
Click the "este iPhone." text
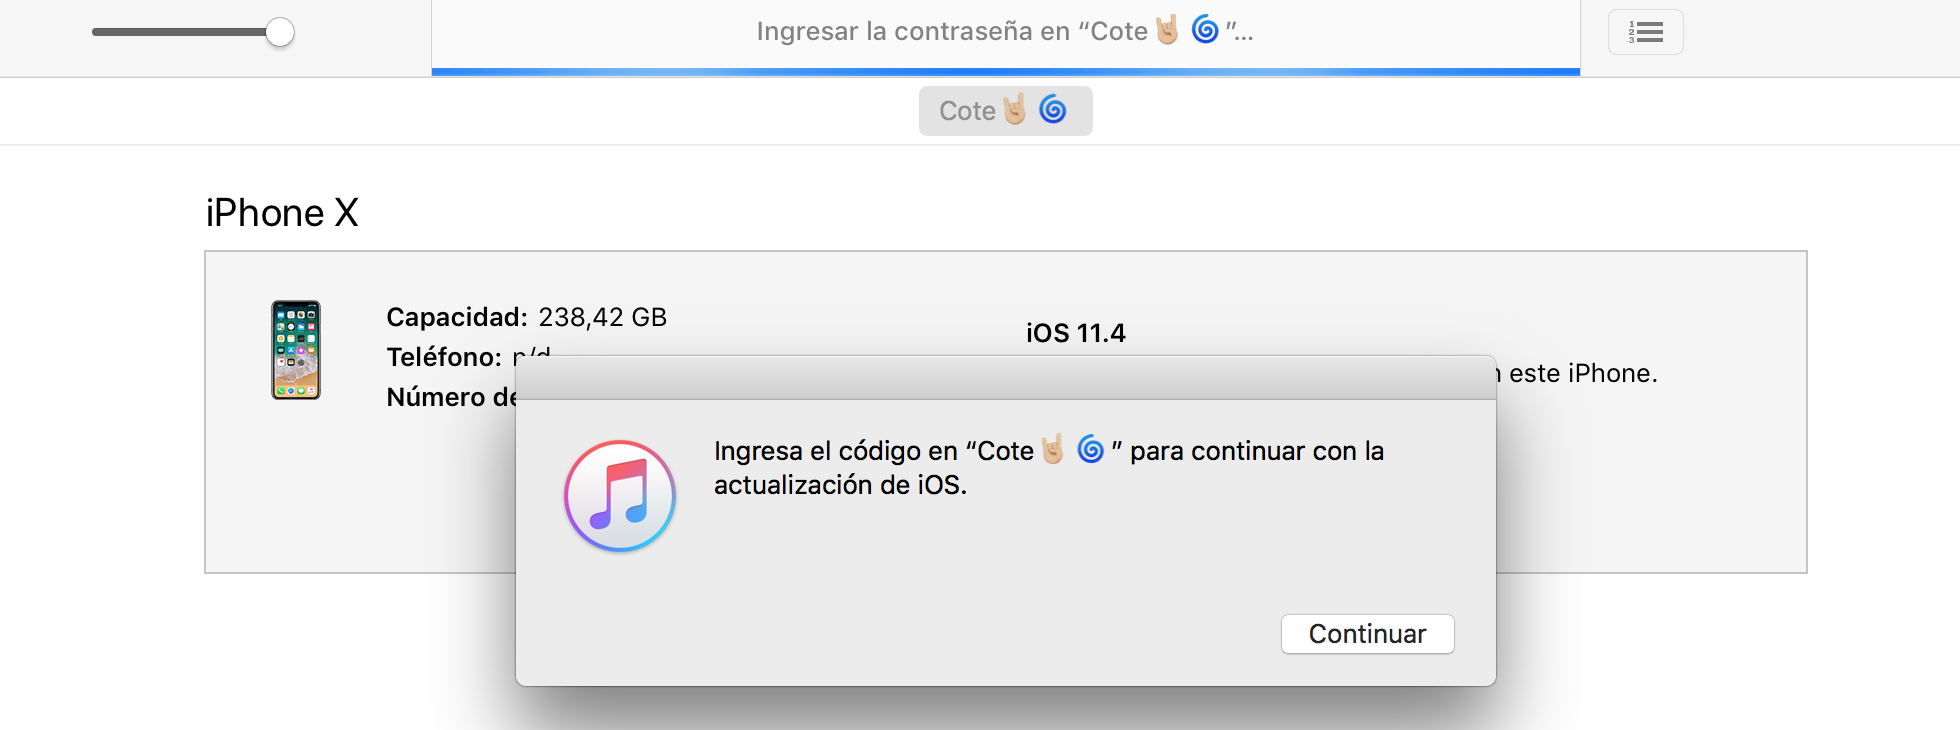click(x=1582, y=374)
